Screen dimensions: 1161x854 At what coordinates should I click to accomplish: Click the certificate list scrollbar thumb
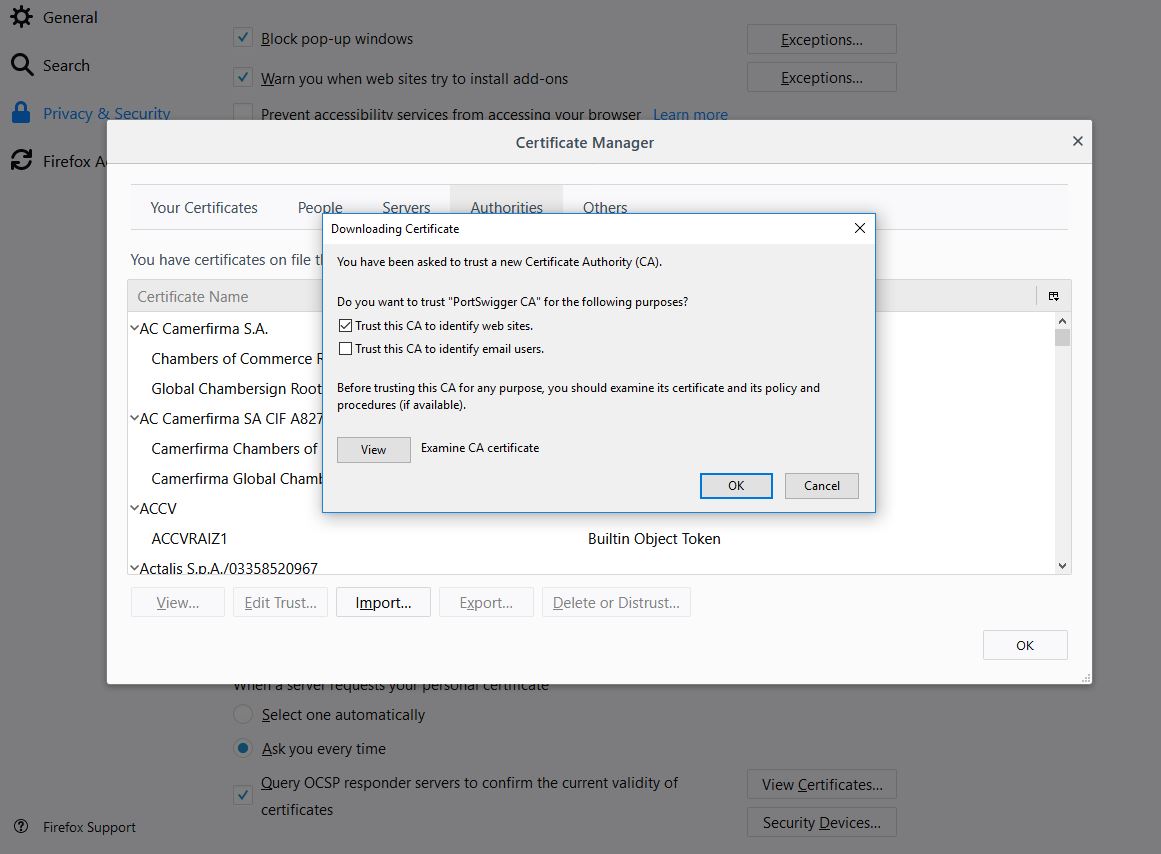pos(1062,338)
